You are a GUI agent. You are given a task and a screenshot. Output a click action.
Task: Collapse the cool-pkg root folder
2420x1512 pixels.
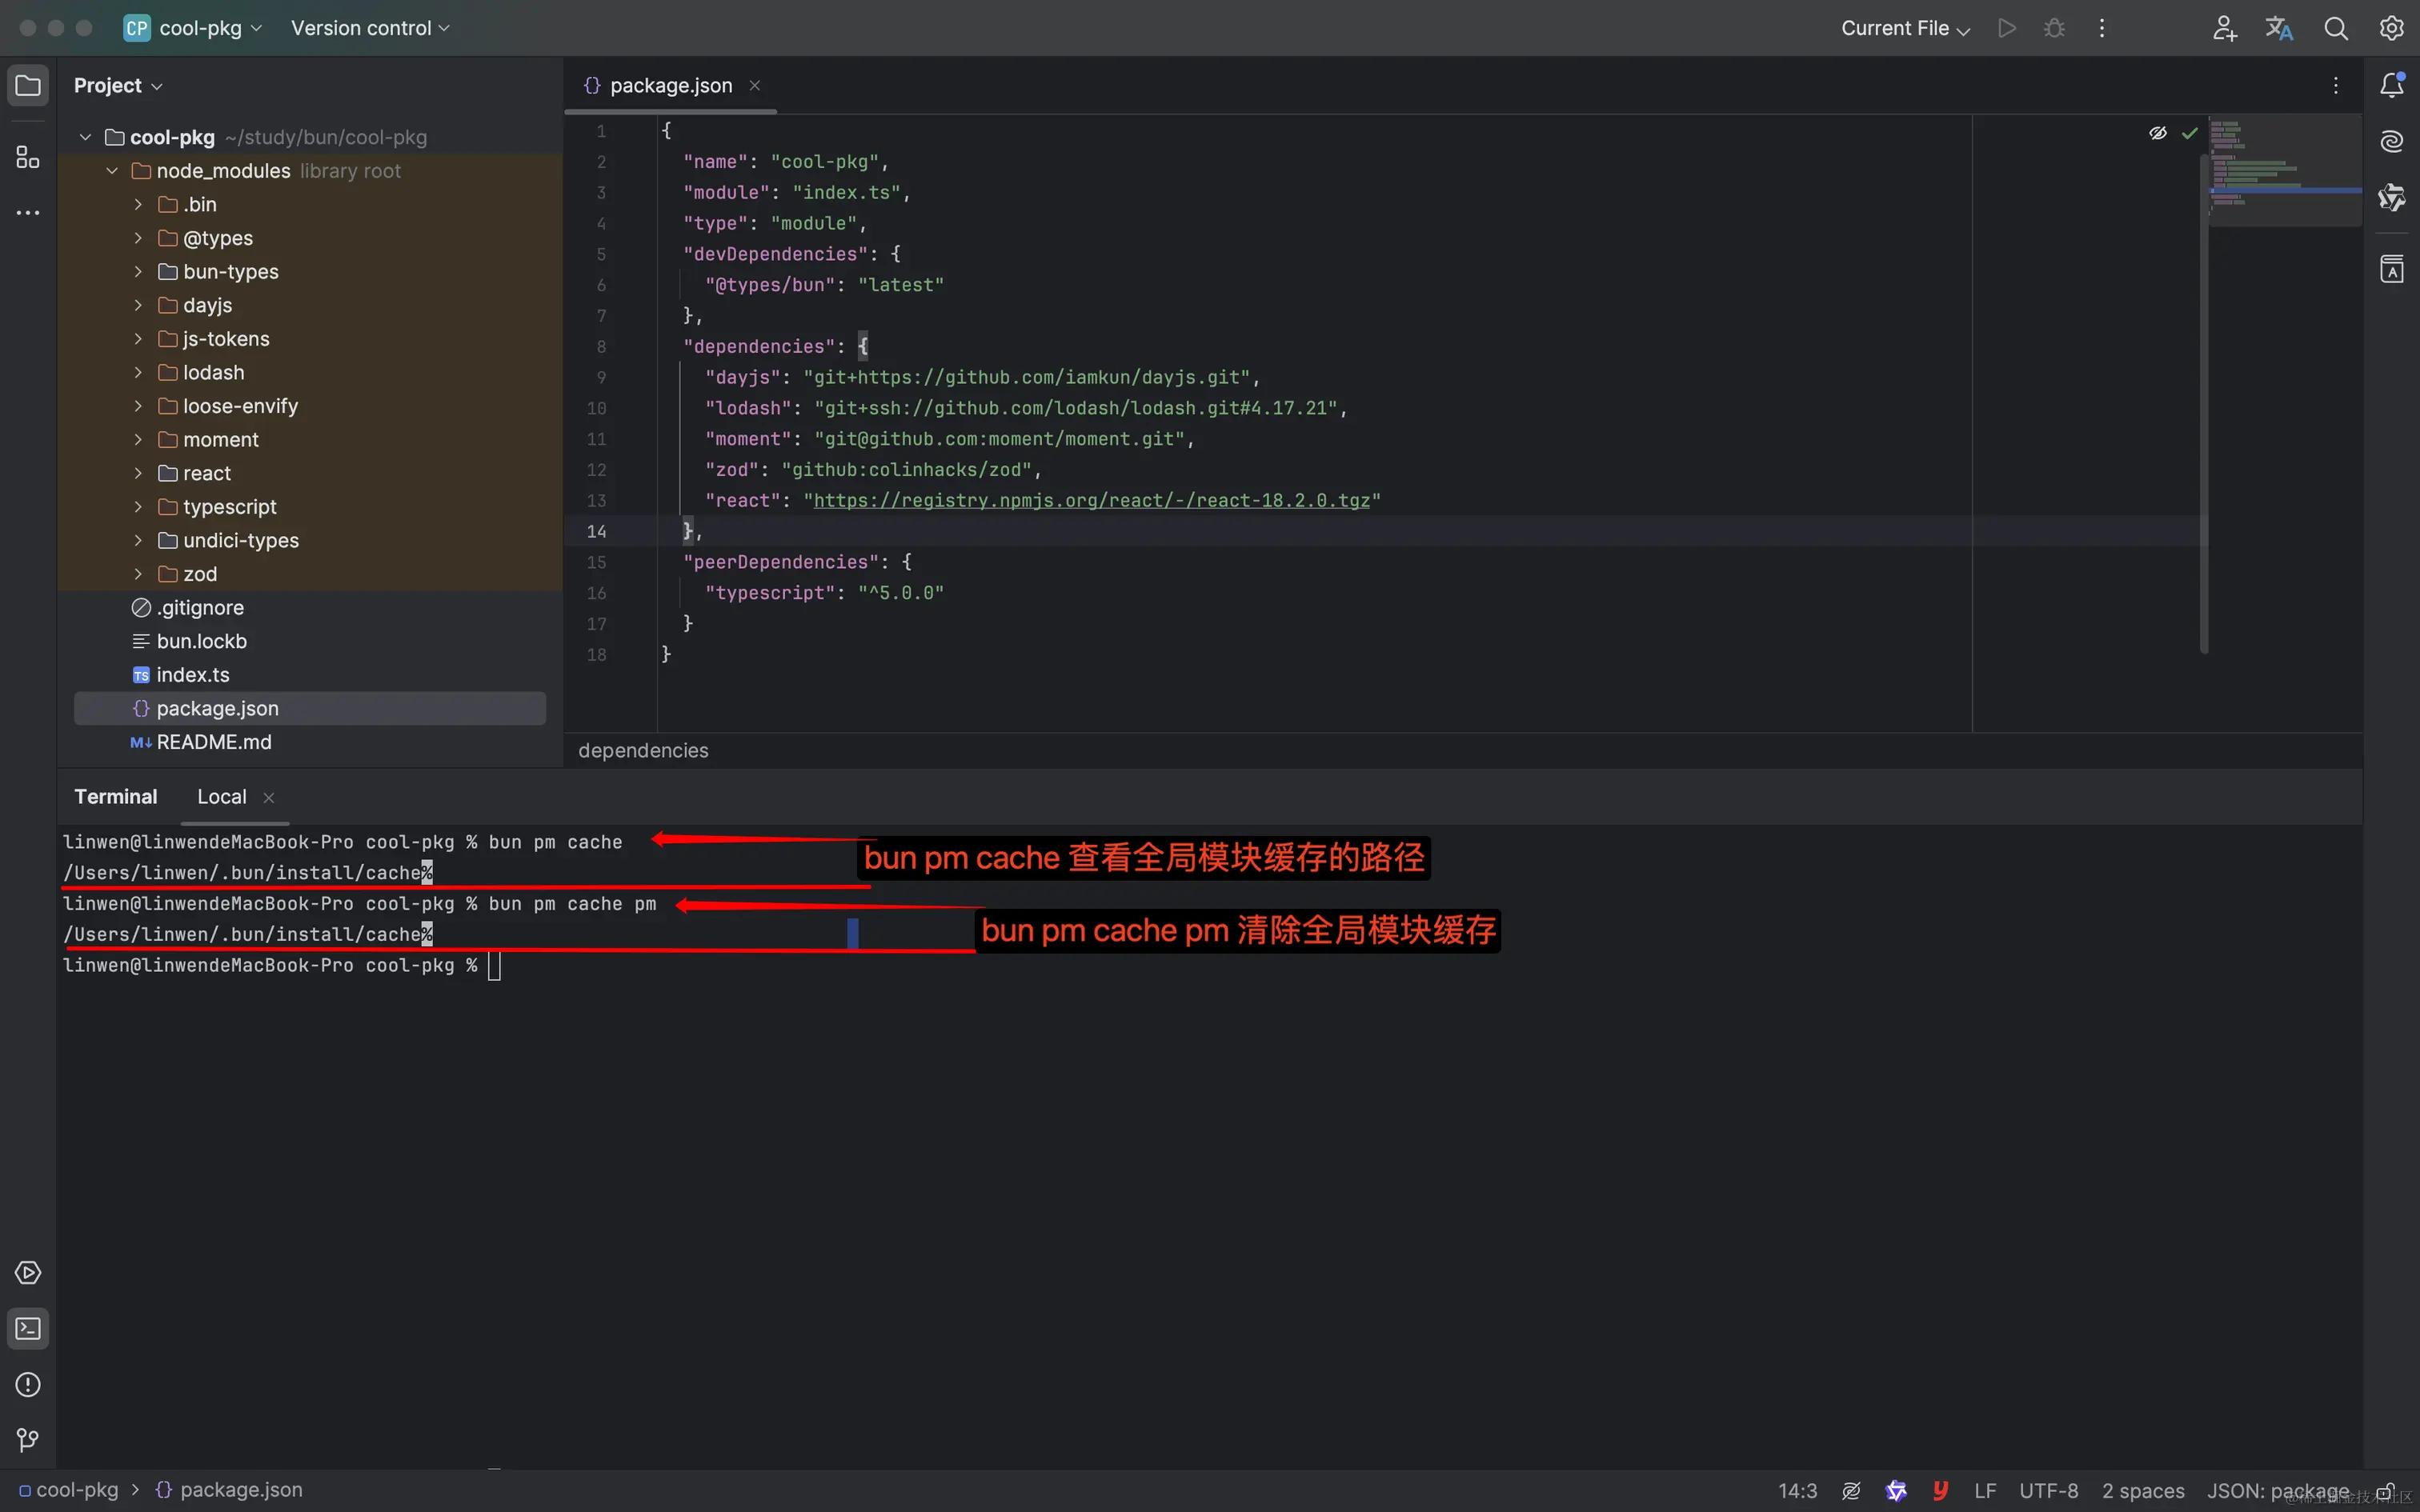tap(85, 137)
